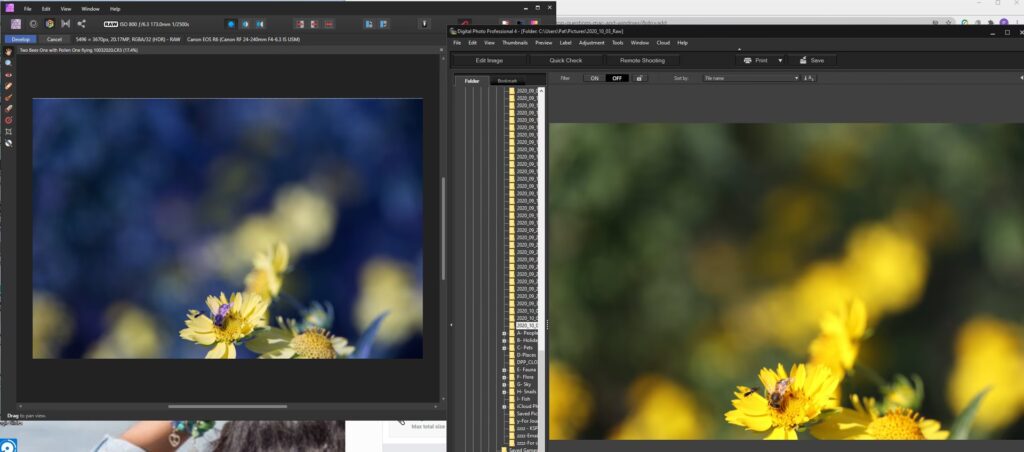Select the Red Eye Removal tool
The height and width of the screenshot is (452, 1024).
pos(8,75)
